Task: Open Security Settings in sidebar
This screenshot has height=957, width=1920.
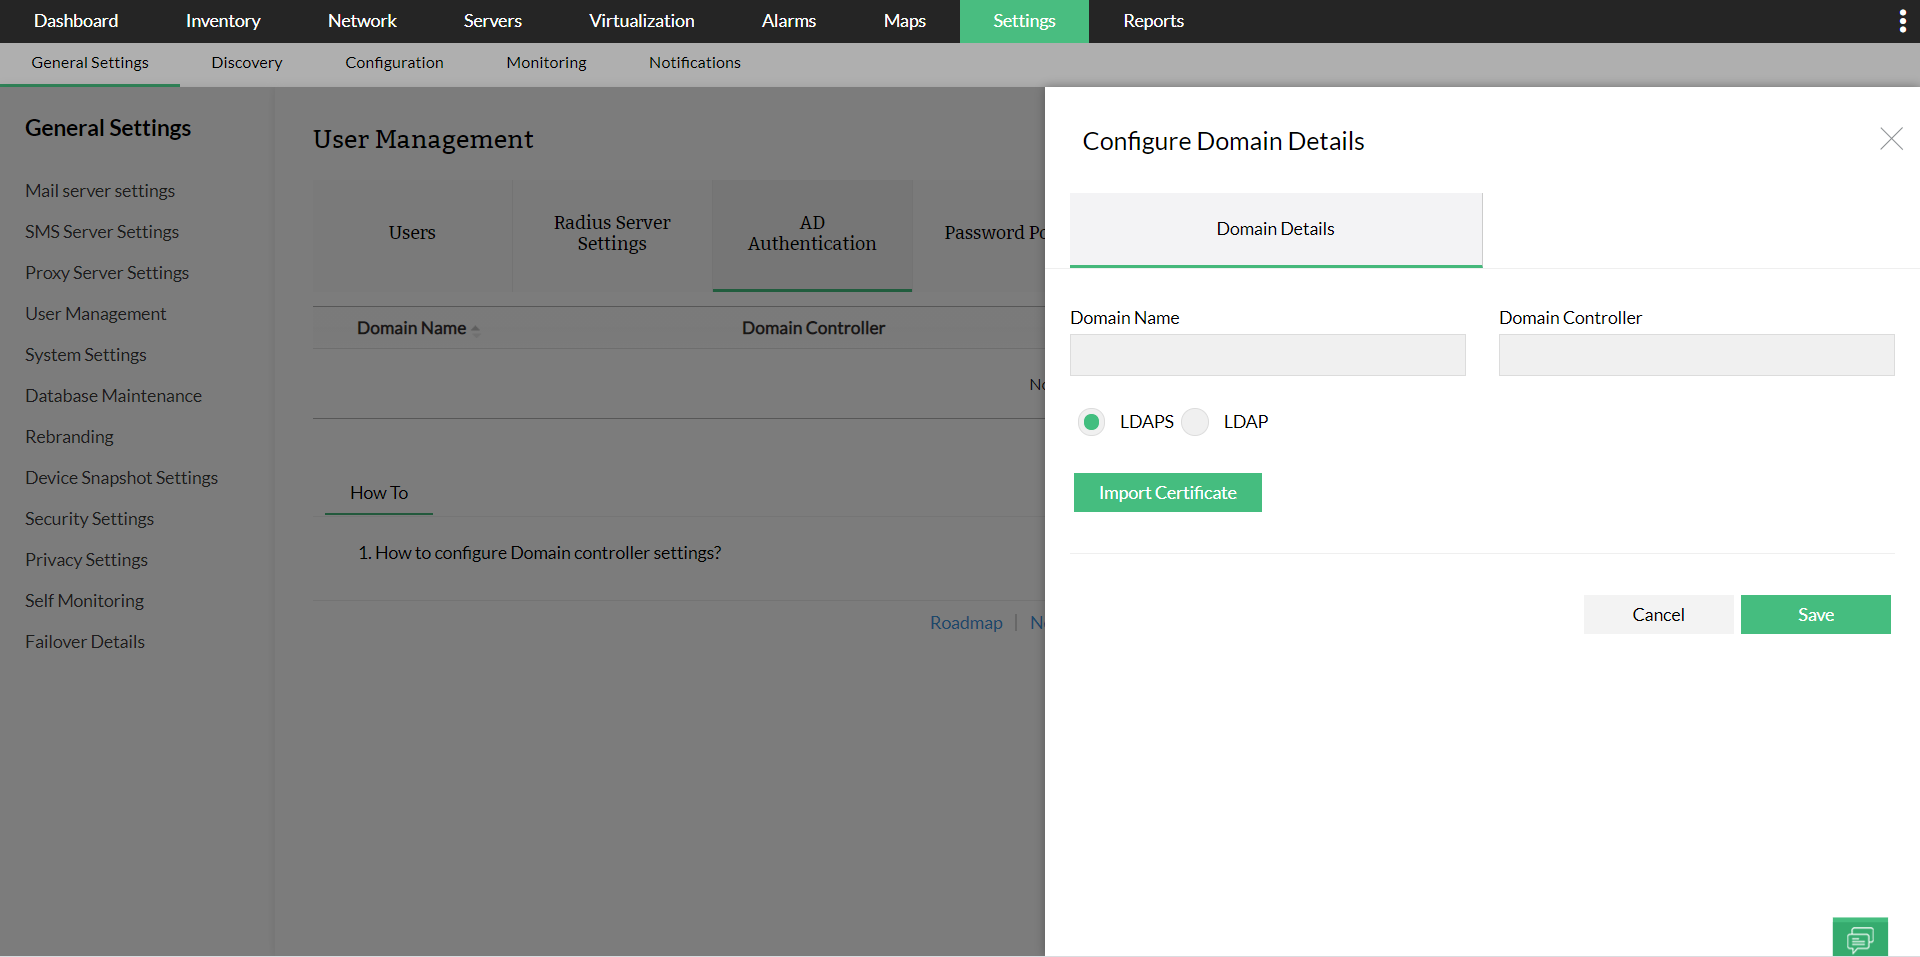Action: click(x=90, y=519)
